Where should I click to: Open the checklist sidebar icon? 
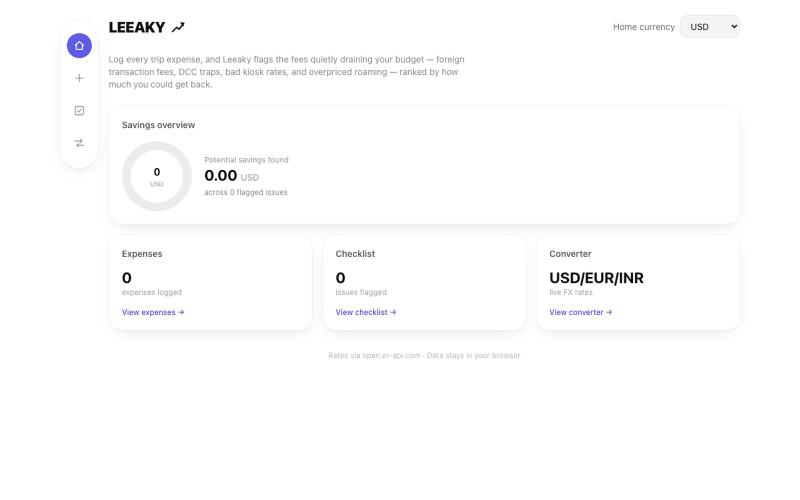pyautogui.click(x=79, y=111)
